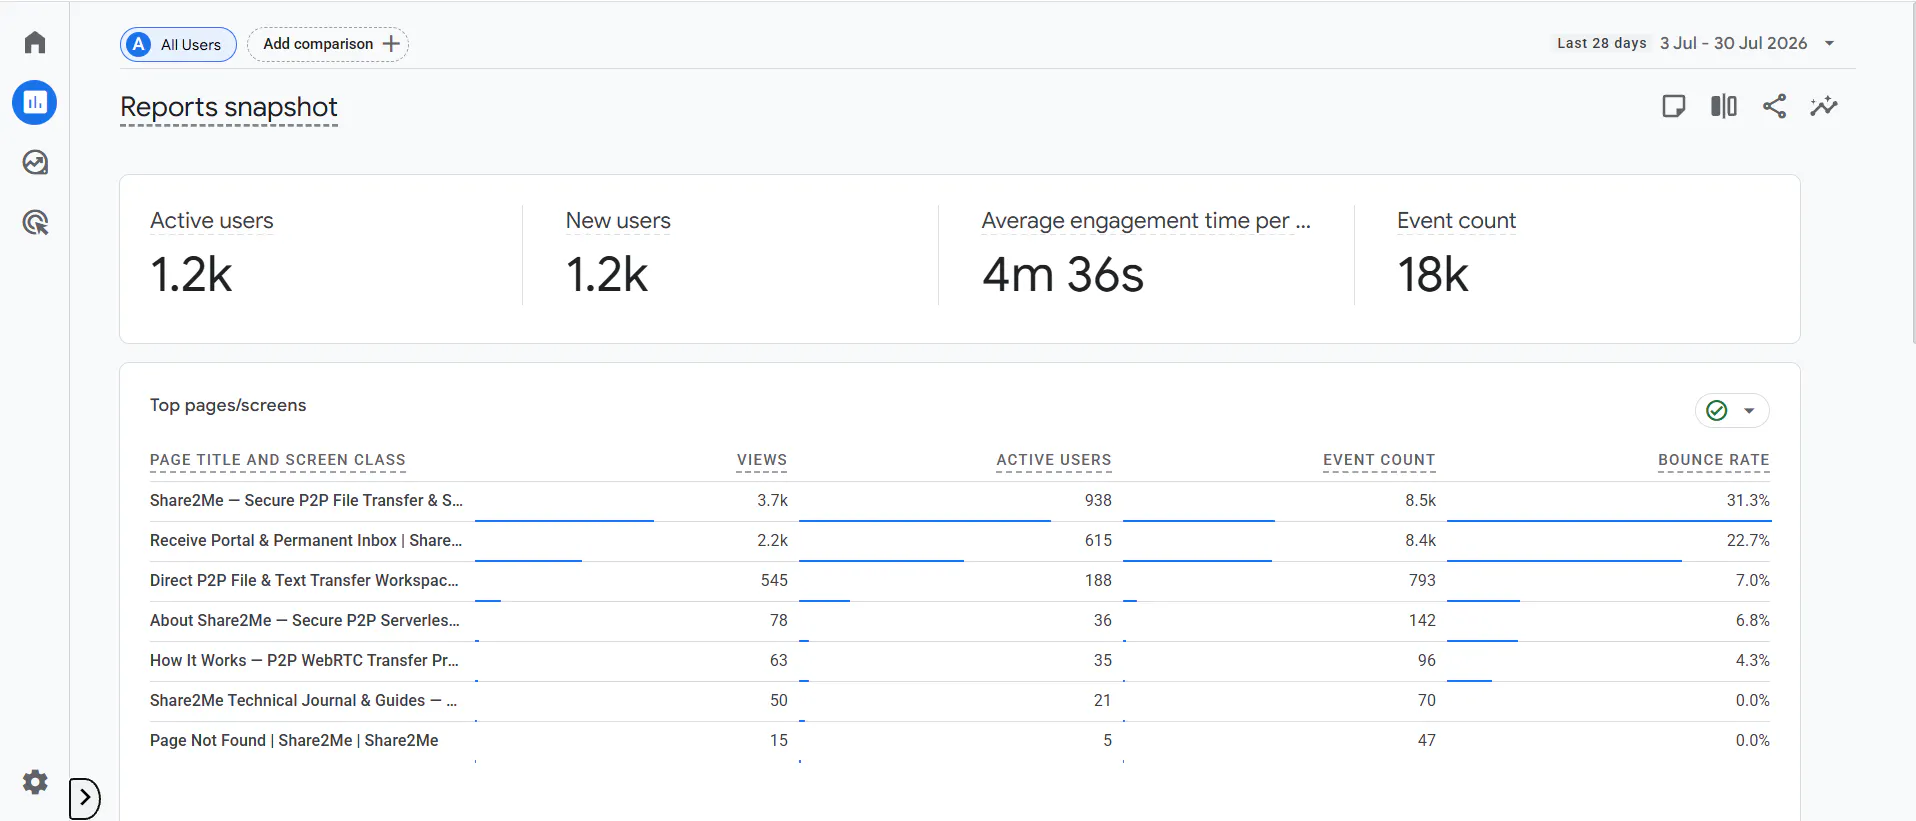Click the Receive Portal & Permanent Inbox row
The width and height of the screenshot is (1916, 821).
tap(960, 540)
